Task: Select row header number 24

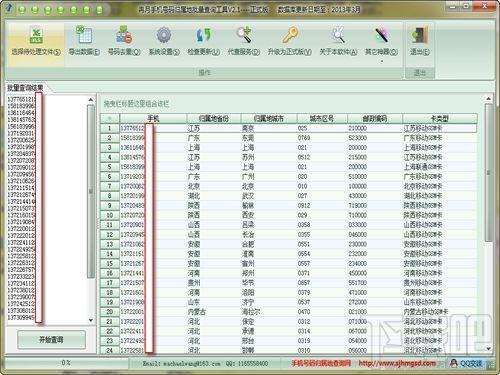Action: [x=110, y=350]
